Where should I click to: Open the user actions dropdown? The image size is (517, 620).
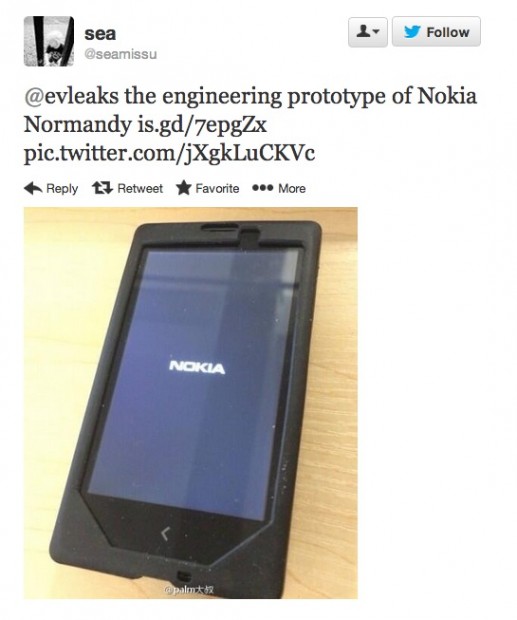click(368, 32)
